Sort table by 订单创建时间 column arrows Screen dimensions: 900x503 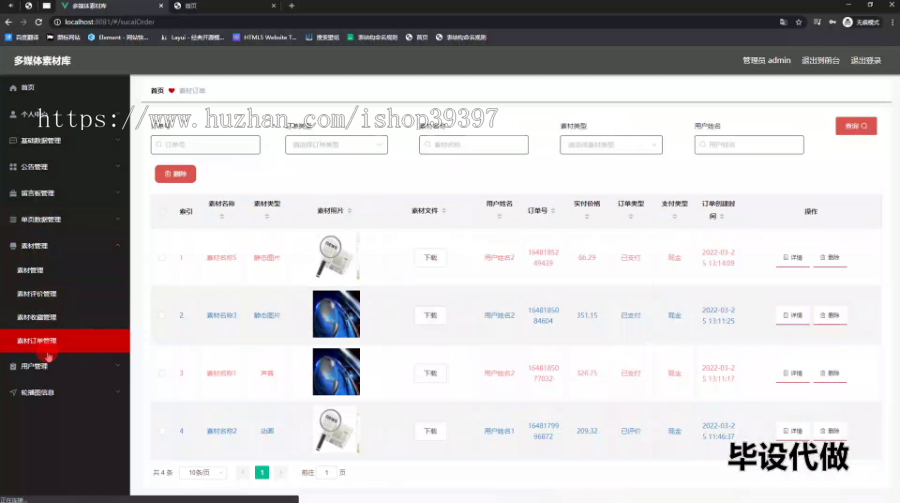coord(721,216)
